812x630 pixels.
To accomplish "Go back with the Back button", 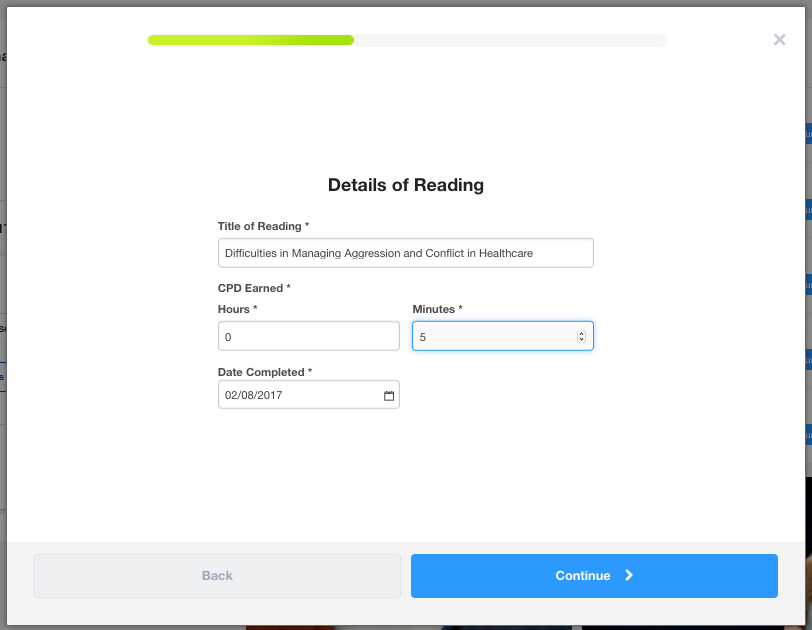I will point(218,576).
